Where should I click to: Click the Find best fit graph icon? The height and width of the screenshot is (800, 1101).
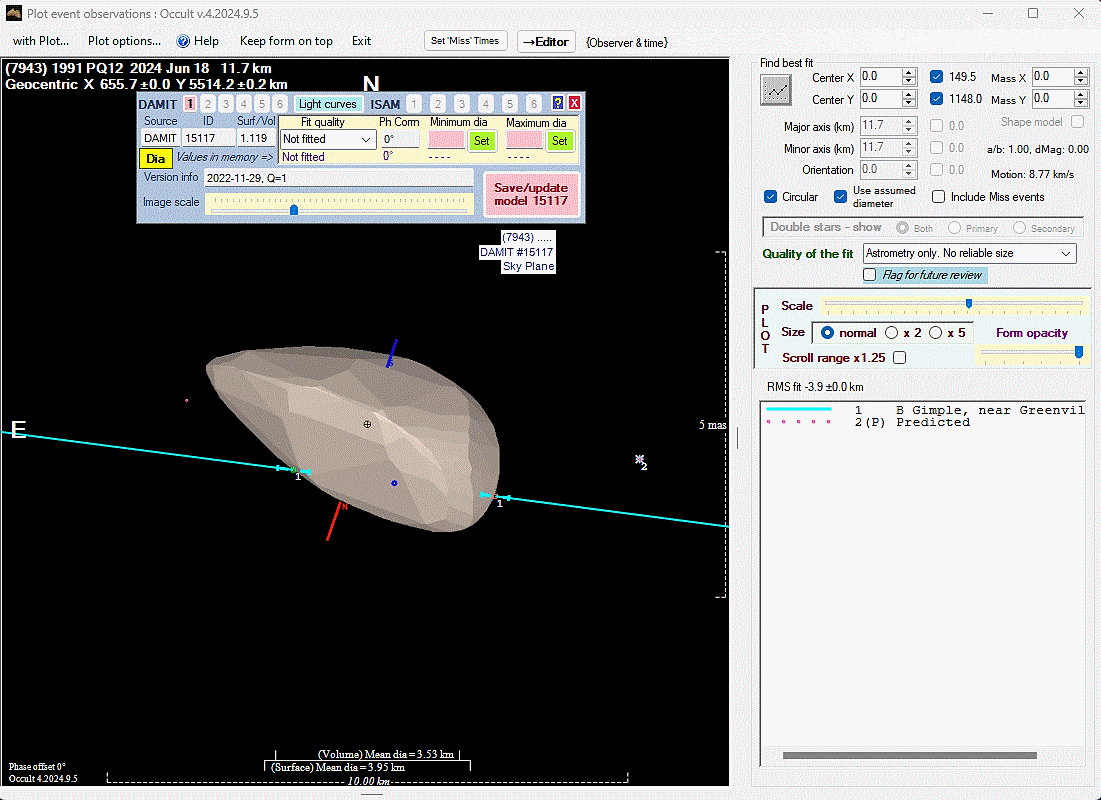point(776,90)
